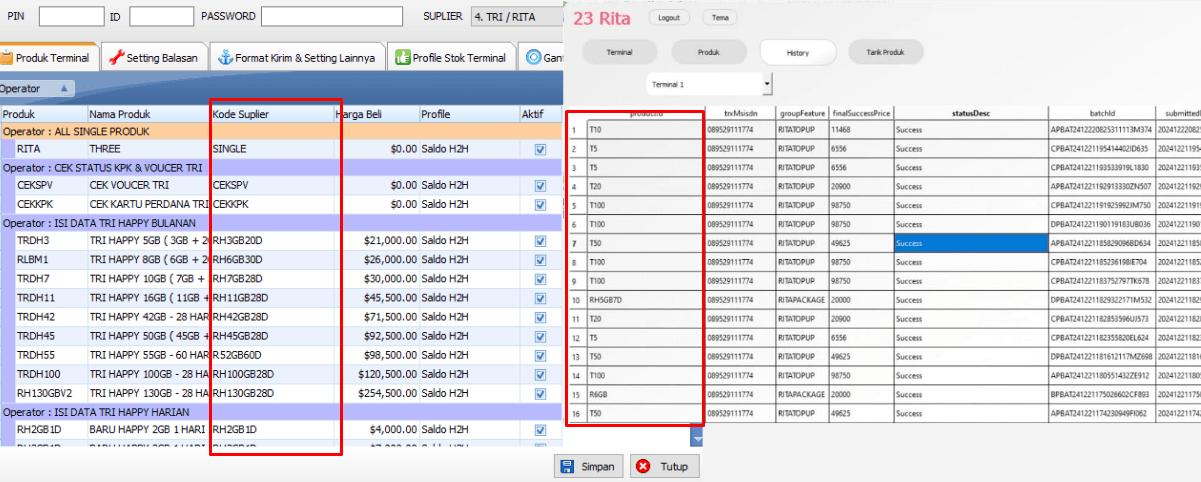1201x482 pixels.
Task: Click the anchor icon on Format Kirim tab
Action: pos(225,58)
